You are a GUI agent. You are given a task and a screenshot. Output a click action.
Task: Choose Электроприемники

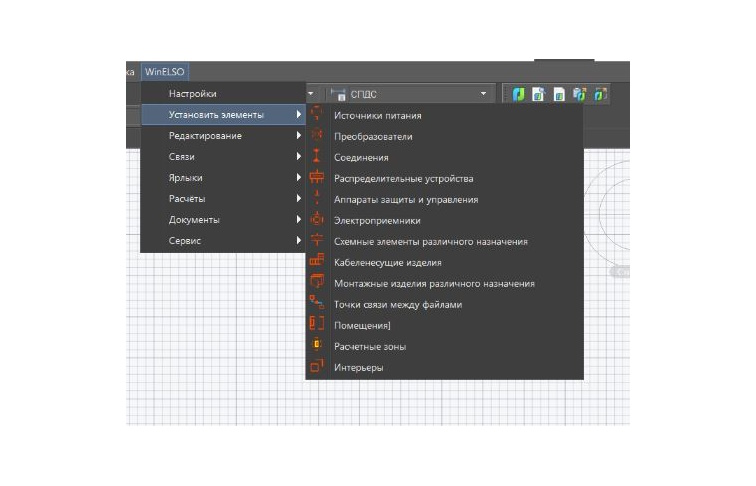(x=445, y=220)
